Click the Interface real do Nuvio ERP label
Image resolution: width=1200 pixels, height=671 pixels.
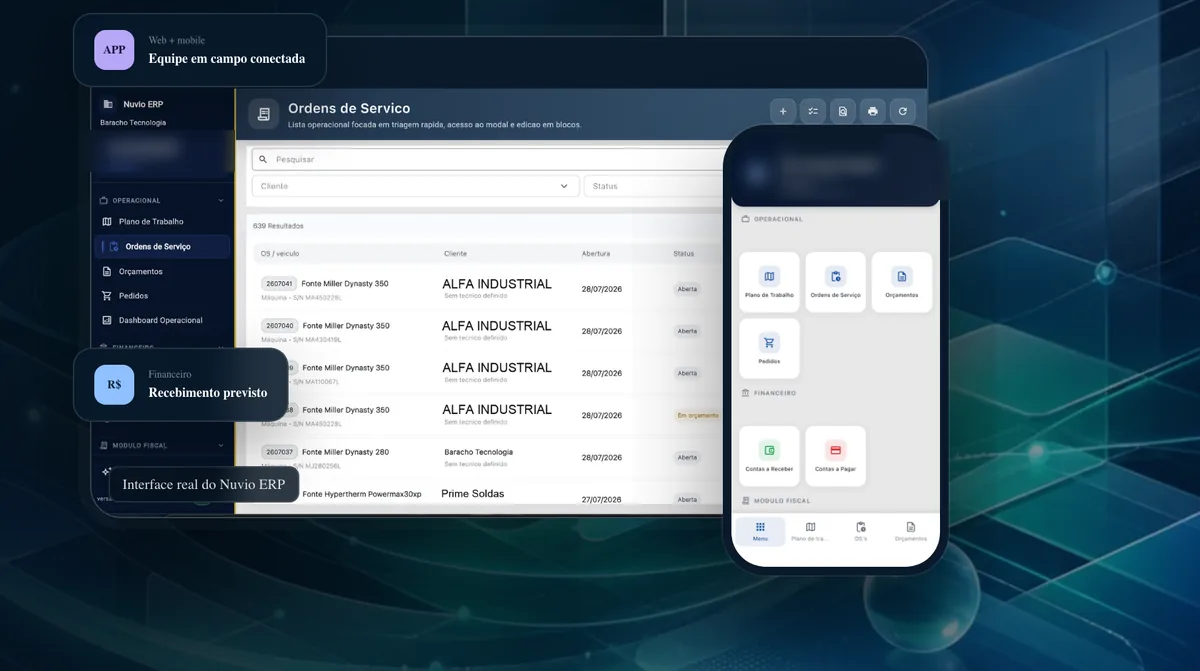204,485
